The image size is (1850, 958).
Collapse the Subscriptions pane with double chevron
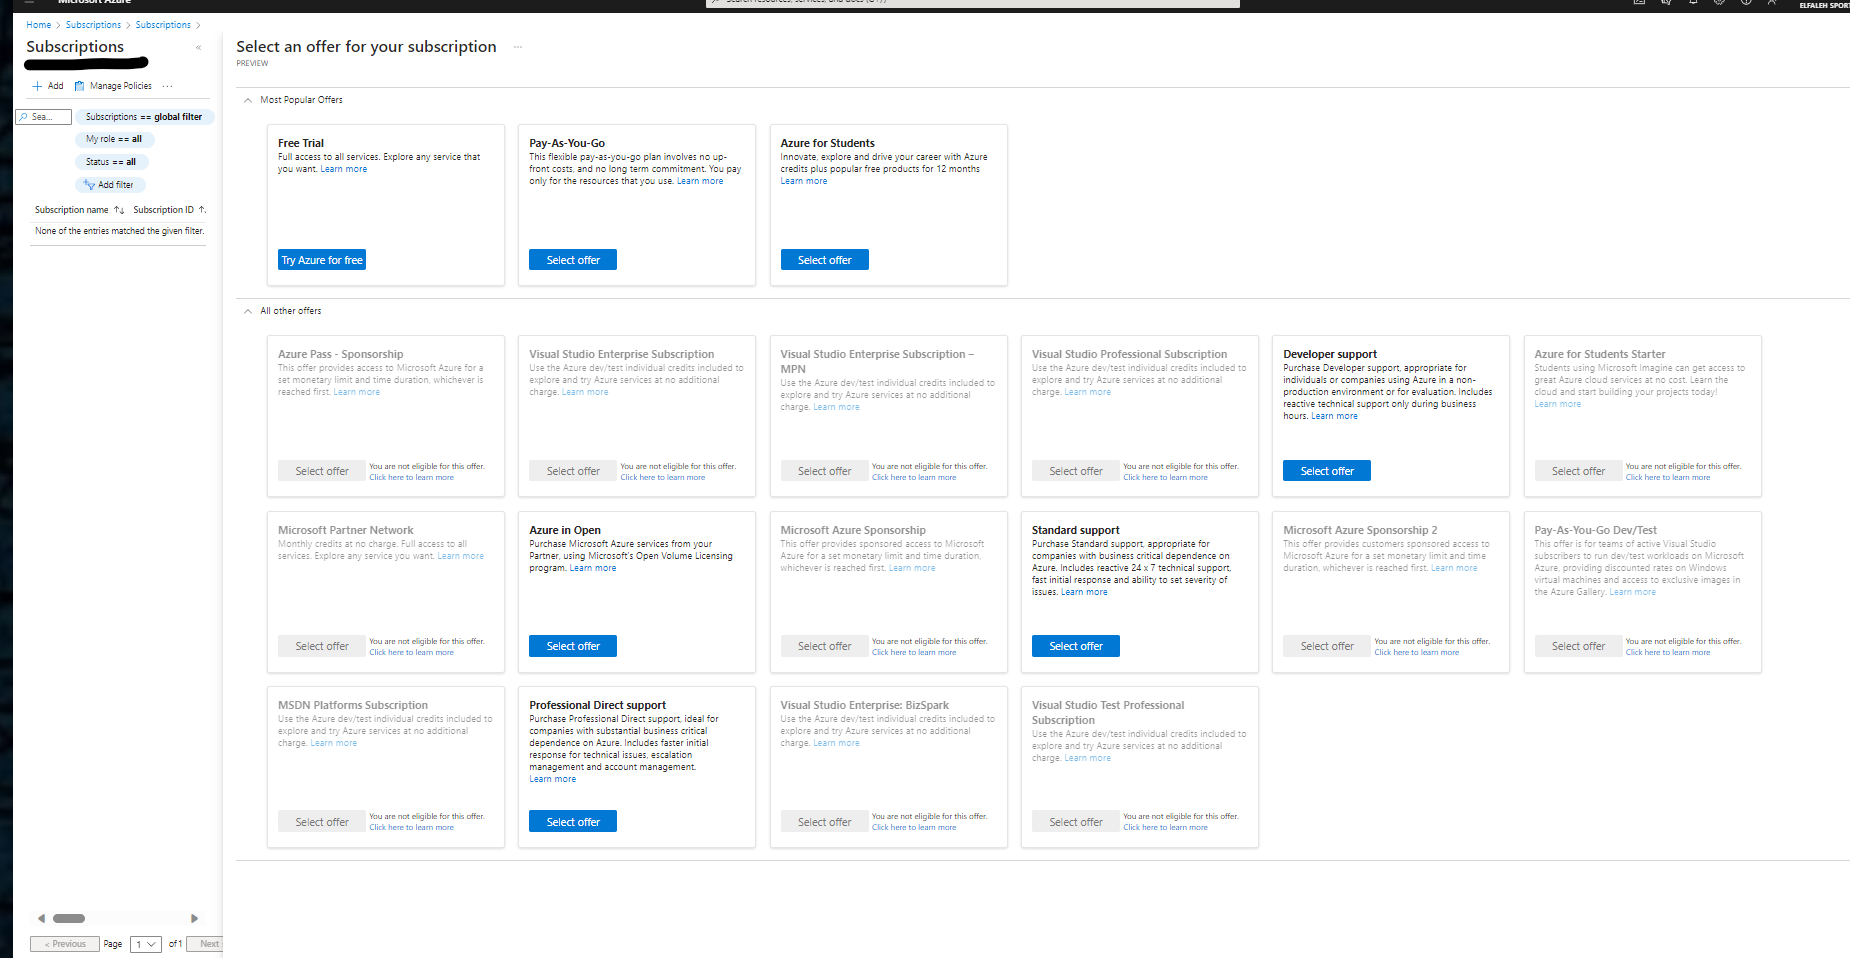198,47
